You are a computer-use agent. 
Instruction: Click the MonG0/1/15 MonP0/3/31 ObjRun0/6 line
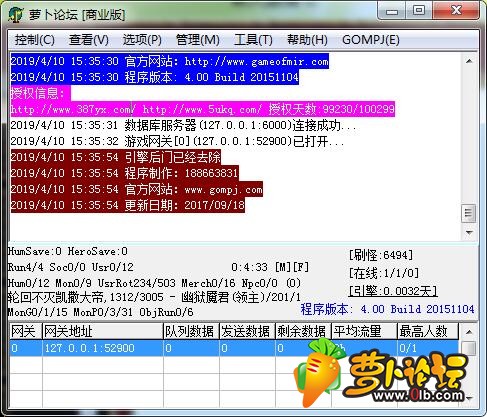(100, 312)
